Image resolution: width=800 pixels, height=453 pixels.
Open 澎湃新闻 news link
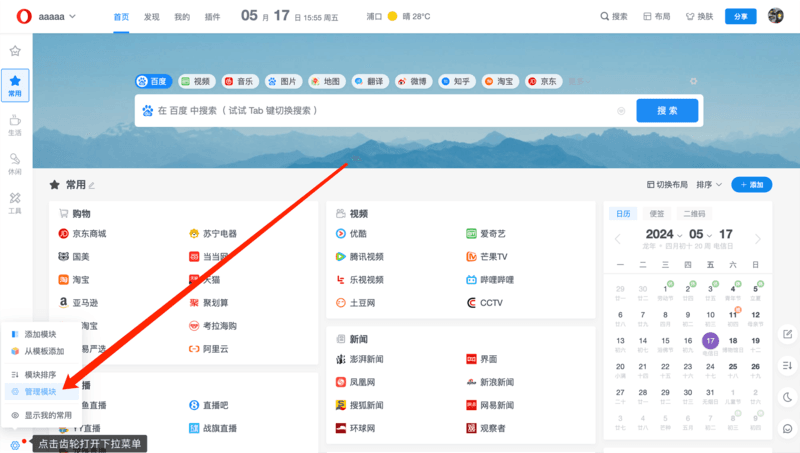[x=360, y=359]
